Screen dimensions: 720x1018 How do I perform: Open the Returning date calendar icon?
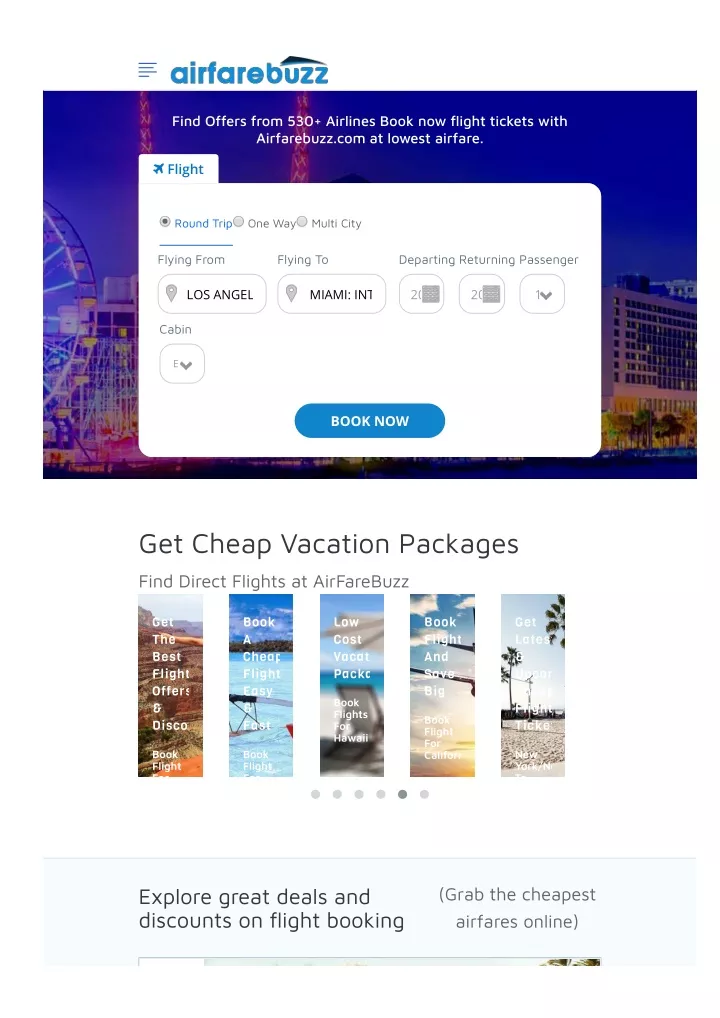[x=491, y=294]
